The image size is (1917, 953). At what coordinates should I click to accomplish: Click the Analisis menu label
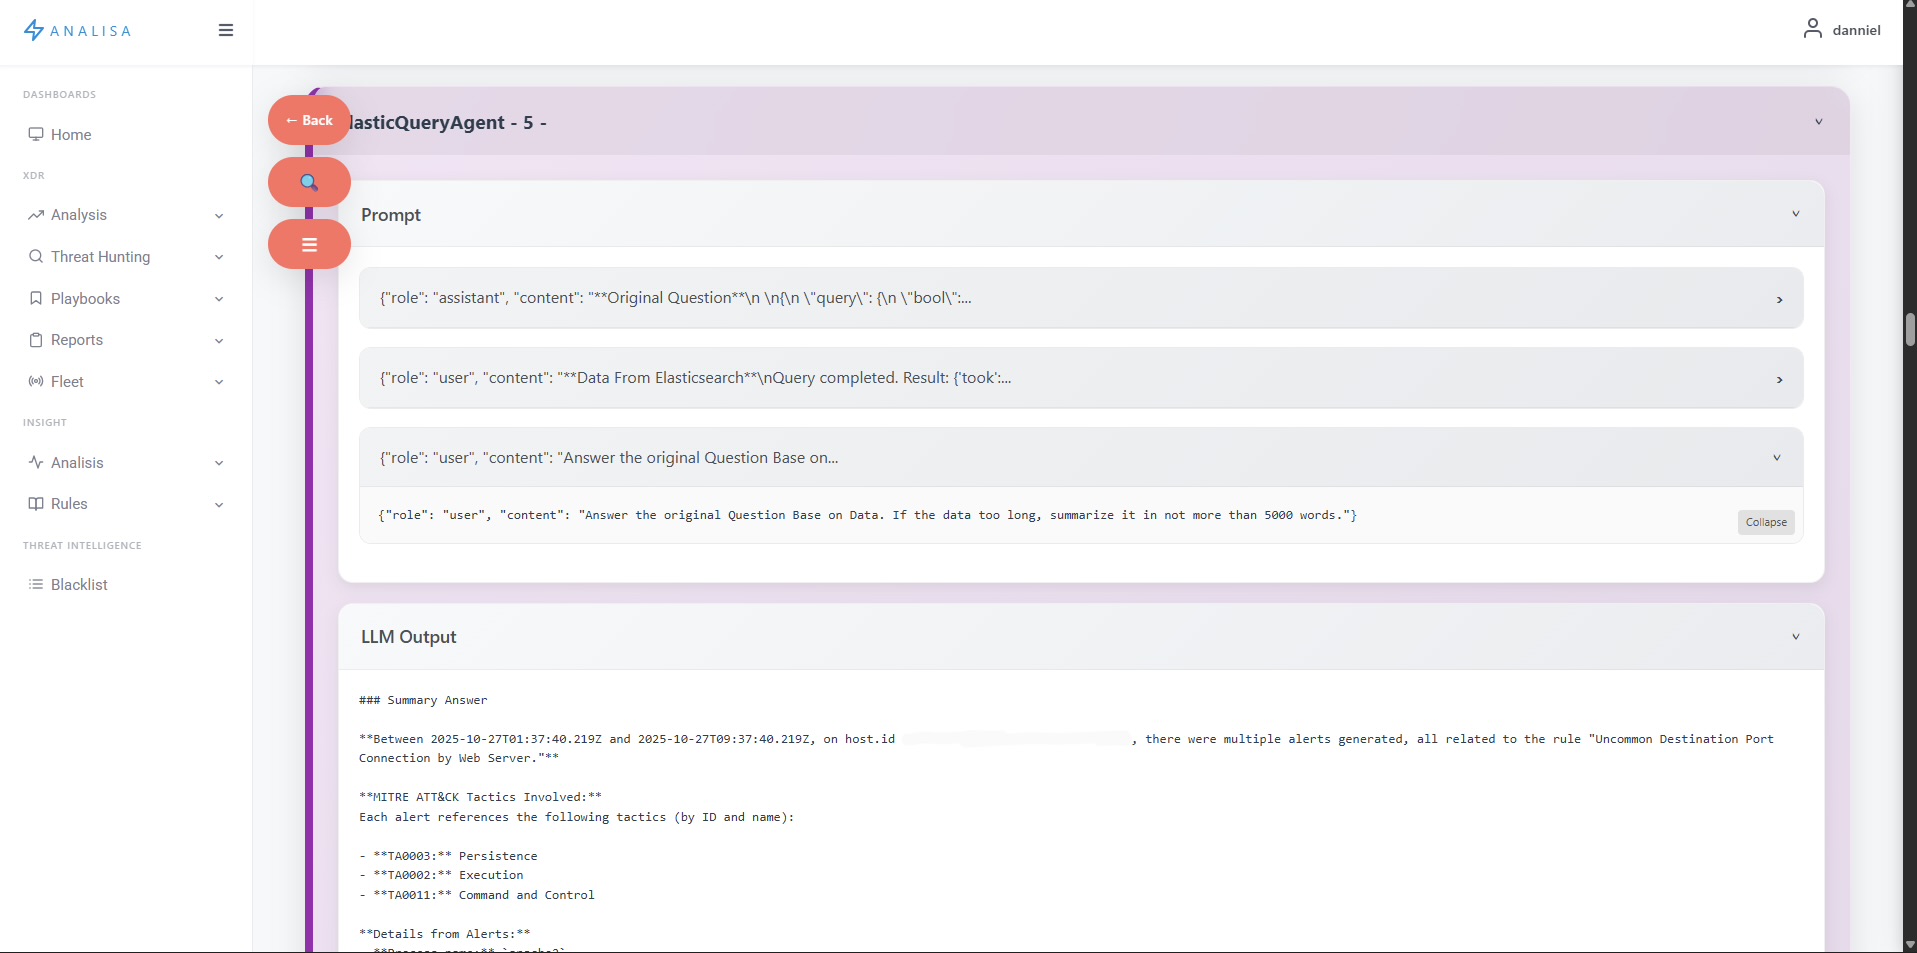point(77,463)
